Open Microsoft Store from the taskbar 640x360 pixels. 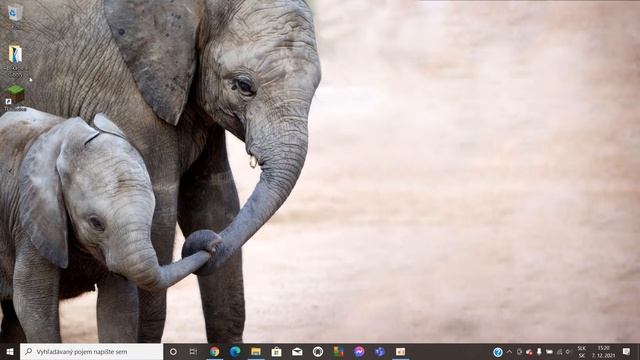[276, 351]
